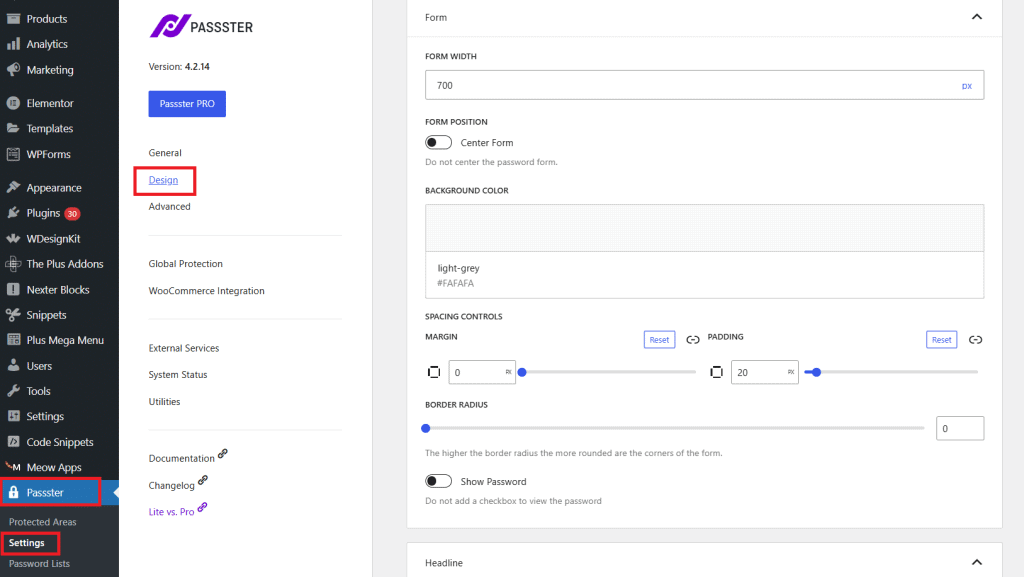
Task: Open Global Protection settings
Action: click(185, 264)
